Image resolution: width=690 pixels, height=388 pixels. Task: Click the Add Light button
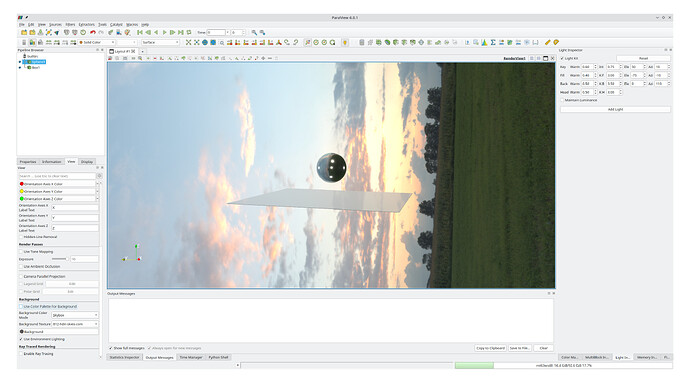click(615, 109)
